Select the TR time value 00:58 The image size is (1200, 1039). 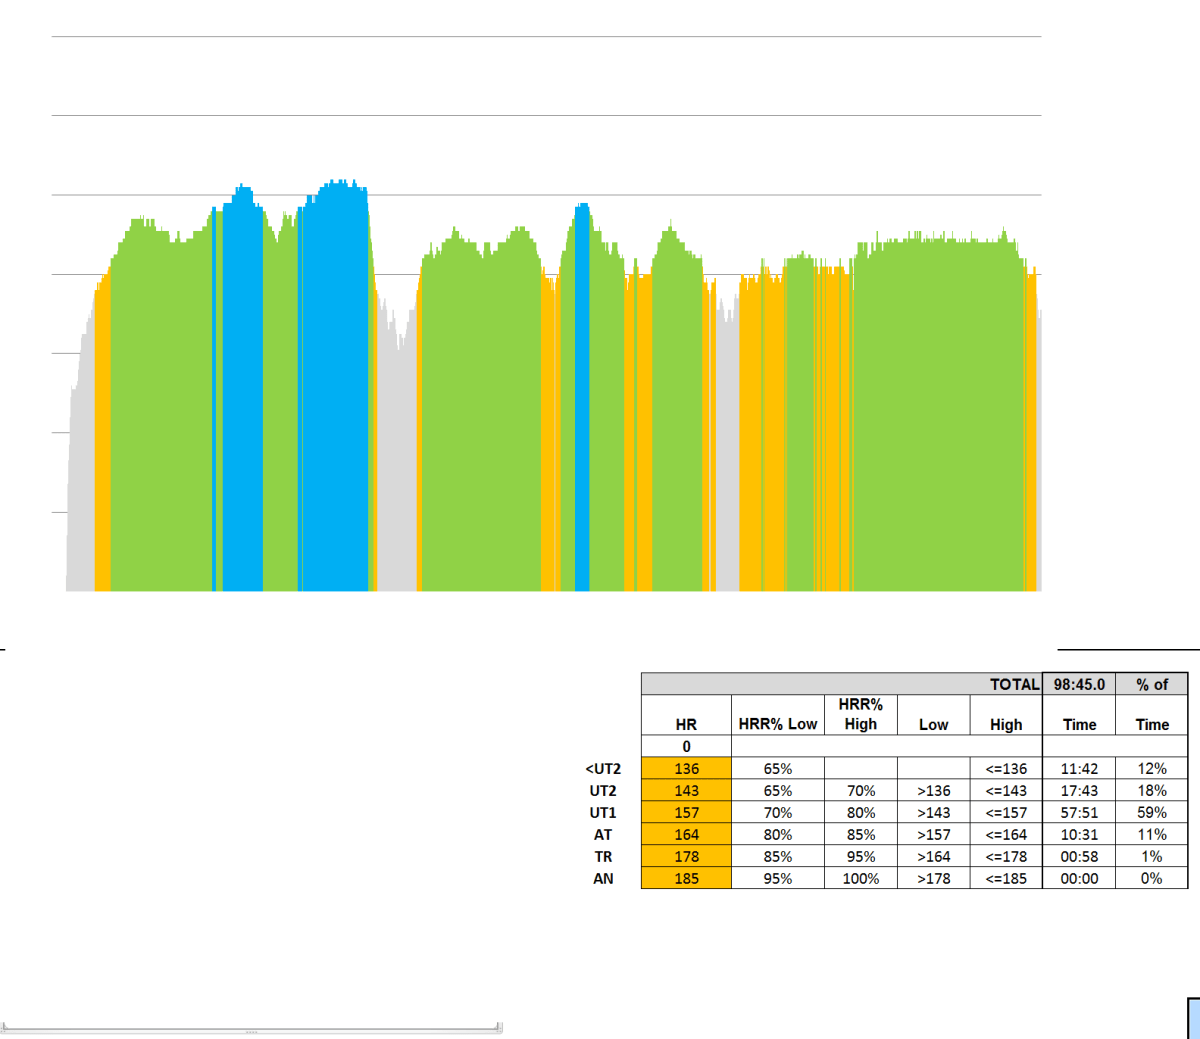click(x=1078, y=857)
